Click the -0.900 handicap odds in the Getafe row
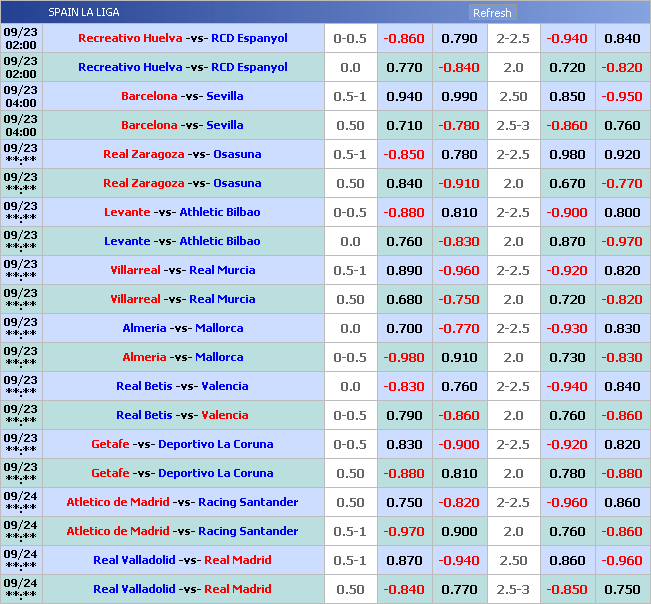 pos(459,445)
